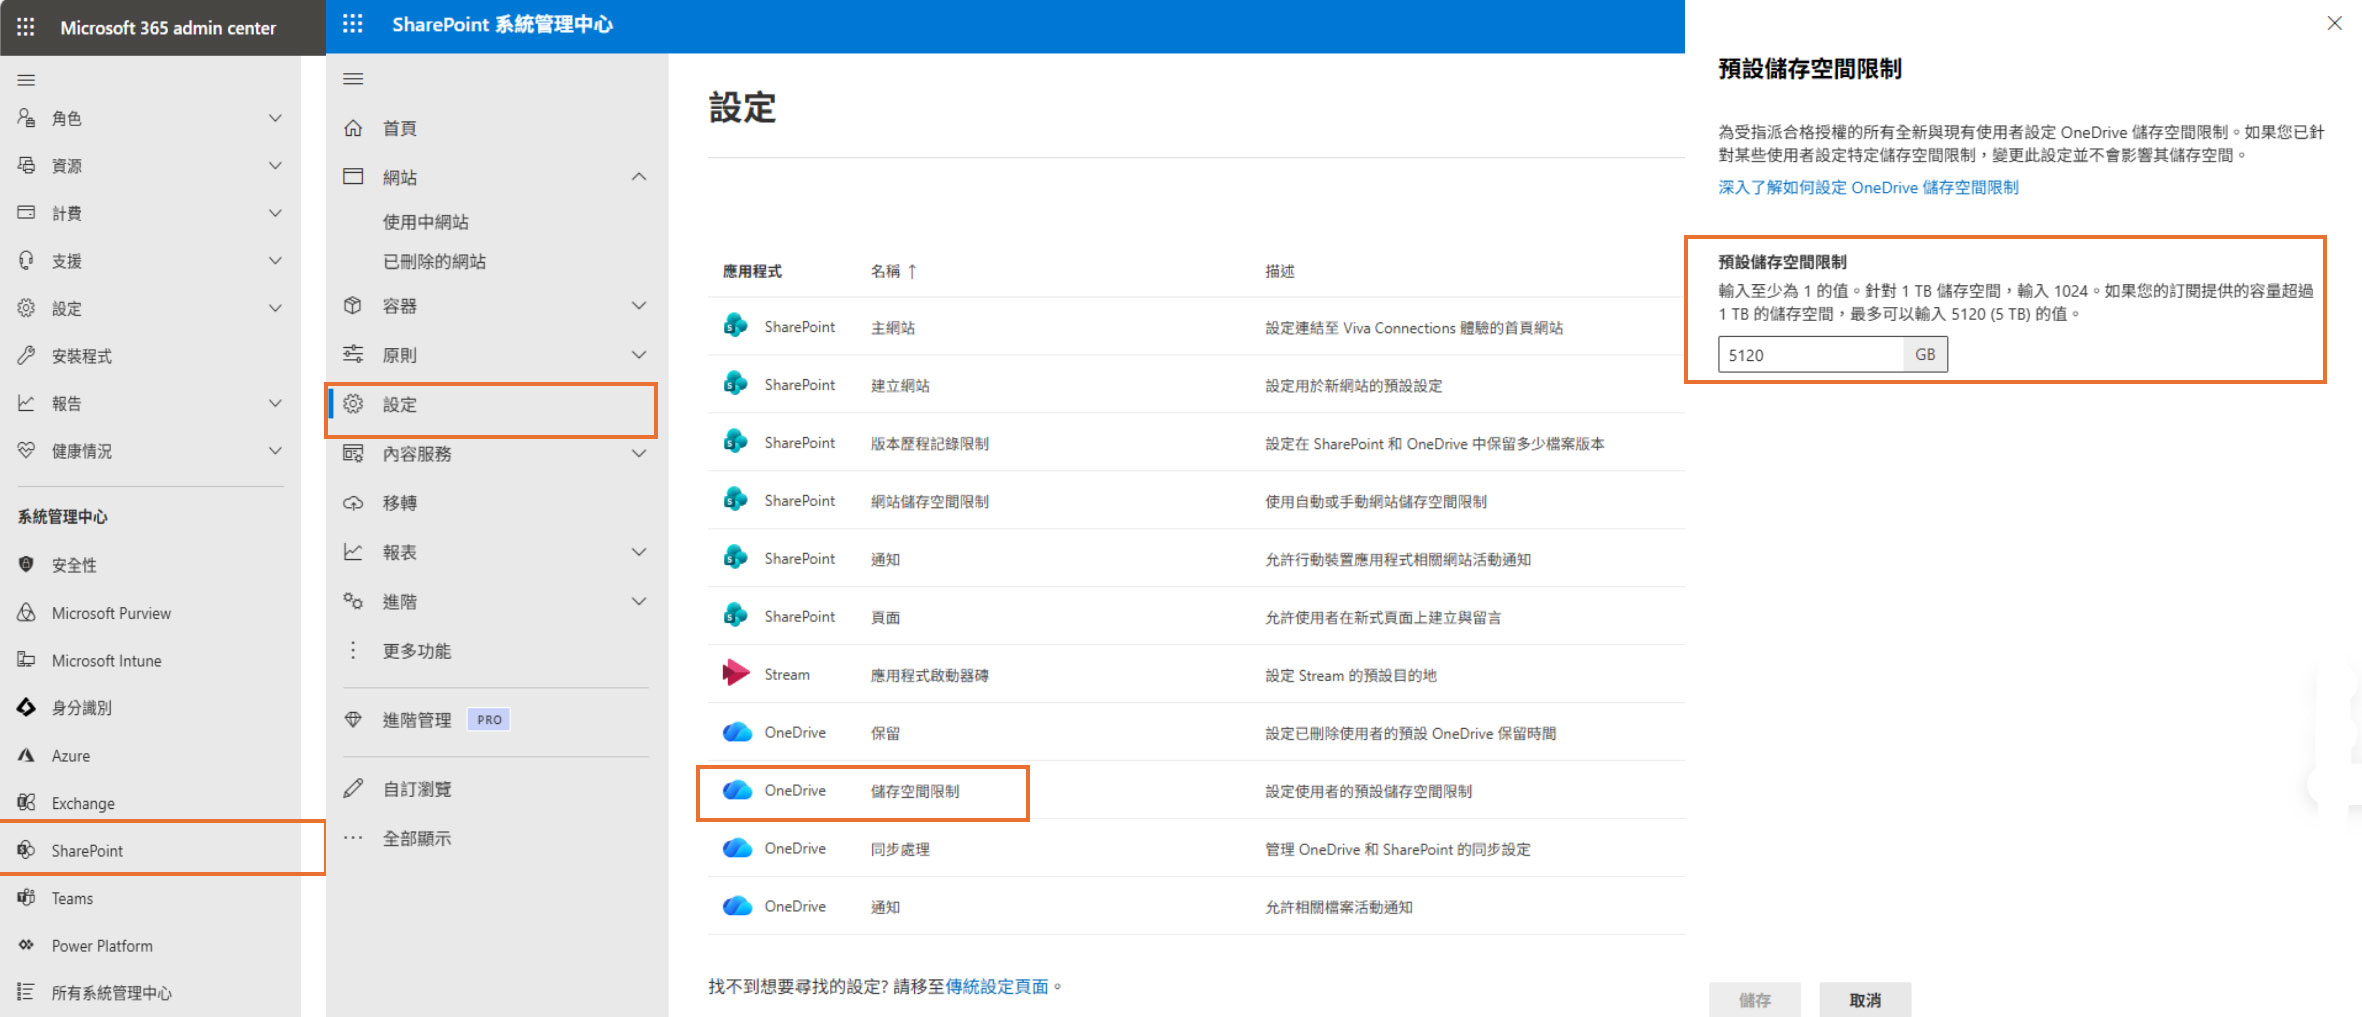Collapse the Microsoft 365 navigation hamburger menu
The height and width of the screenshot is (1017, 2362).
pos(27,80)
